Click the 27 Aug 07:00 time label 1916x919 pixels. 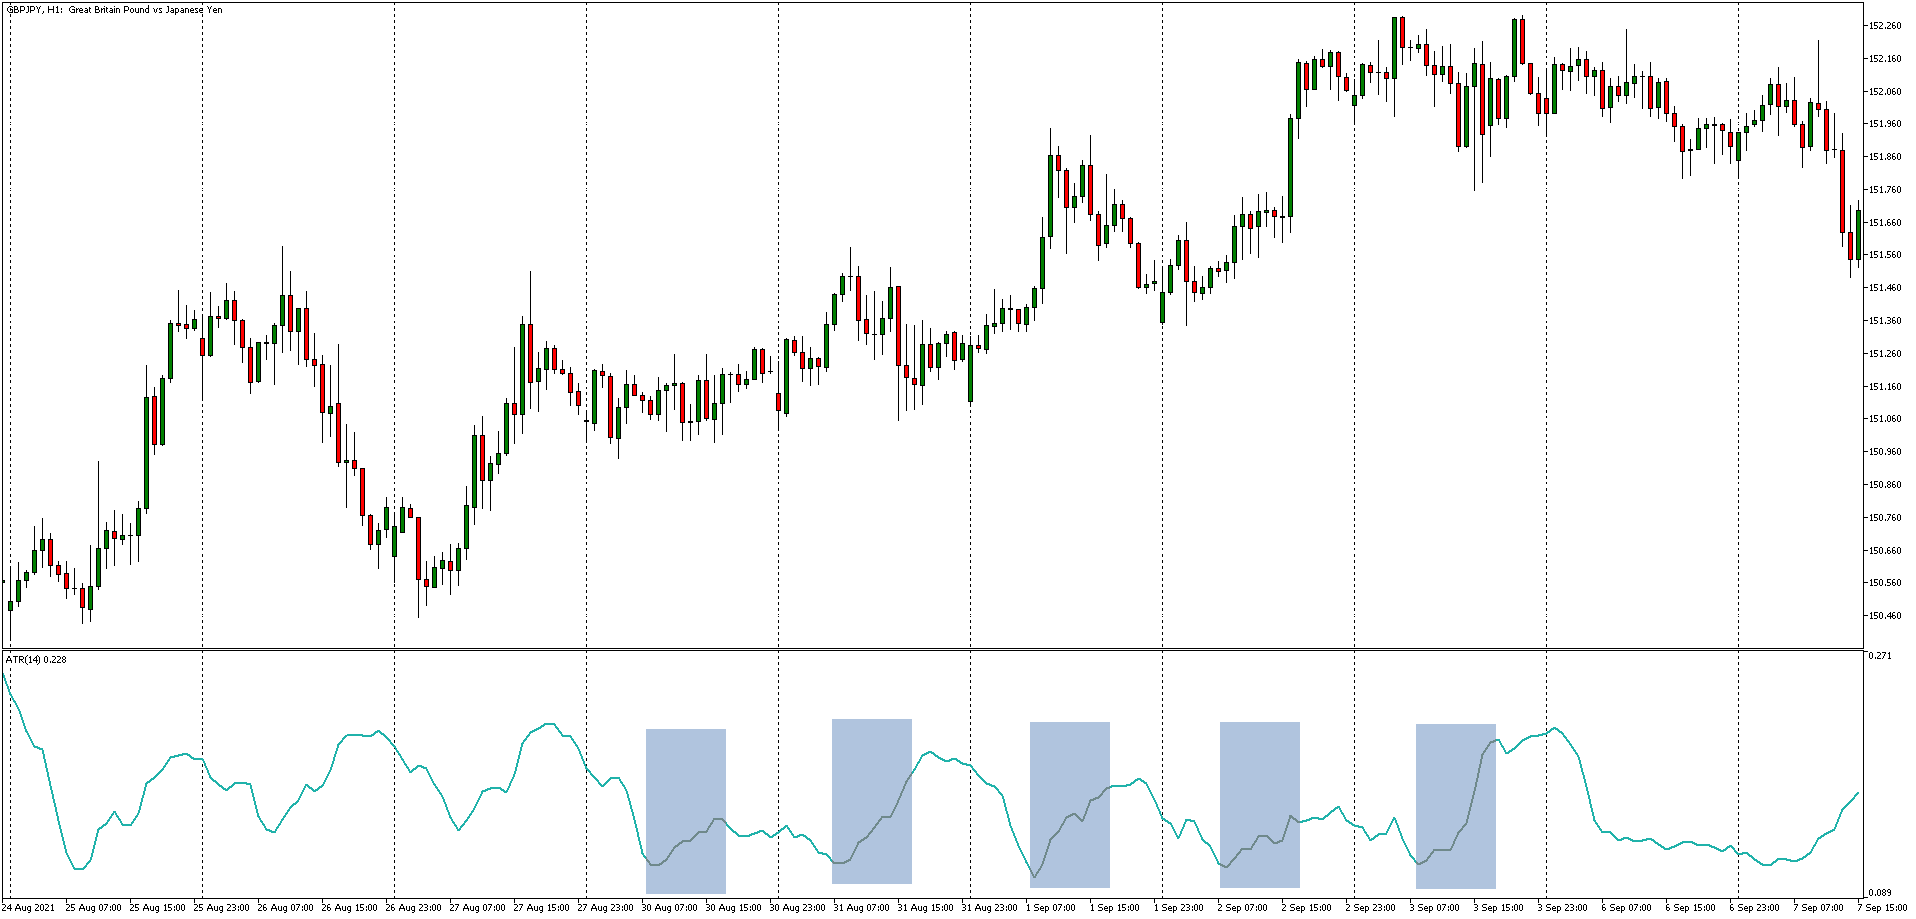point(477,908)
